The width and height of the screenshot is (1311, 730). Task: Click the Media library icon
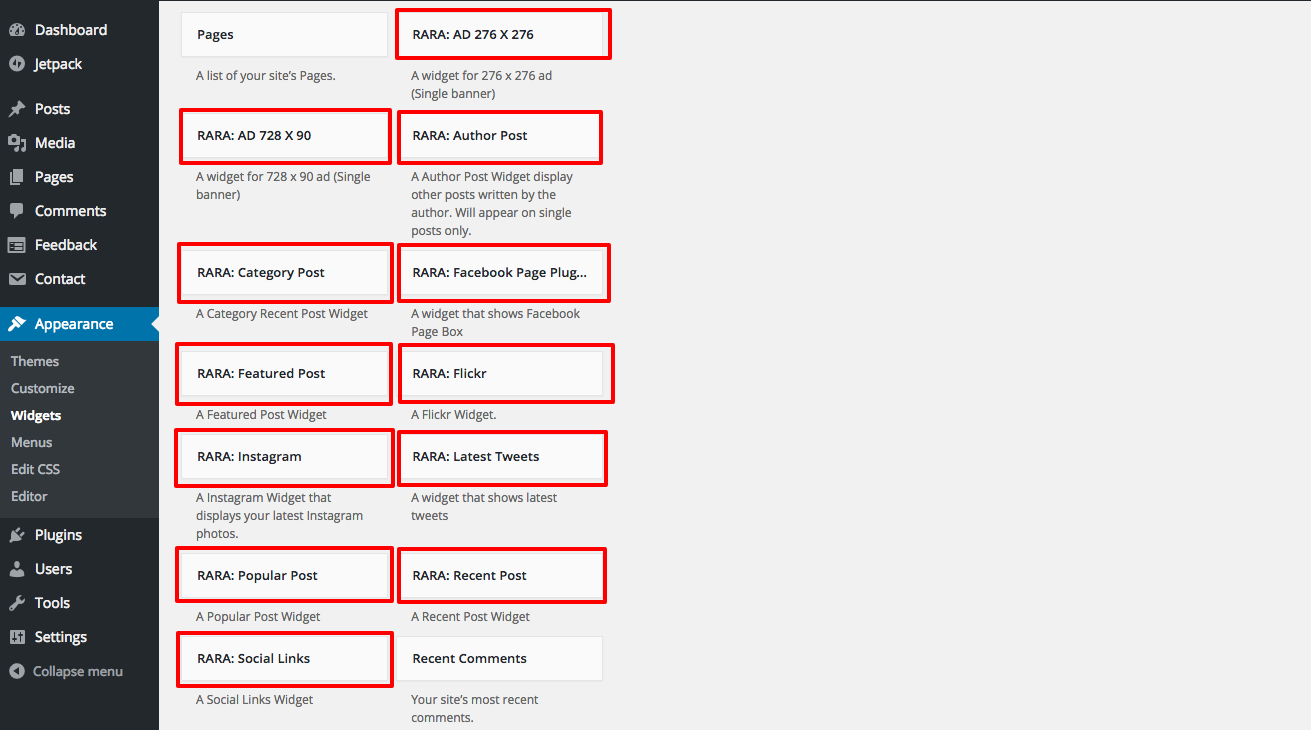point(17,143)
